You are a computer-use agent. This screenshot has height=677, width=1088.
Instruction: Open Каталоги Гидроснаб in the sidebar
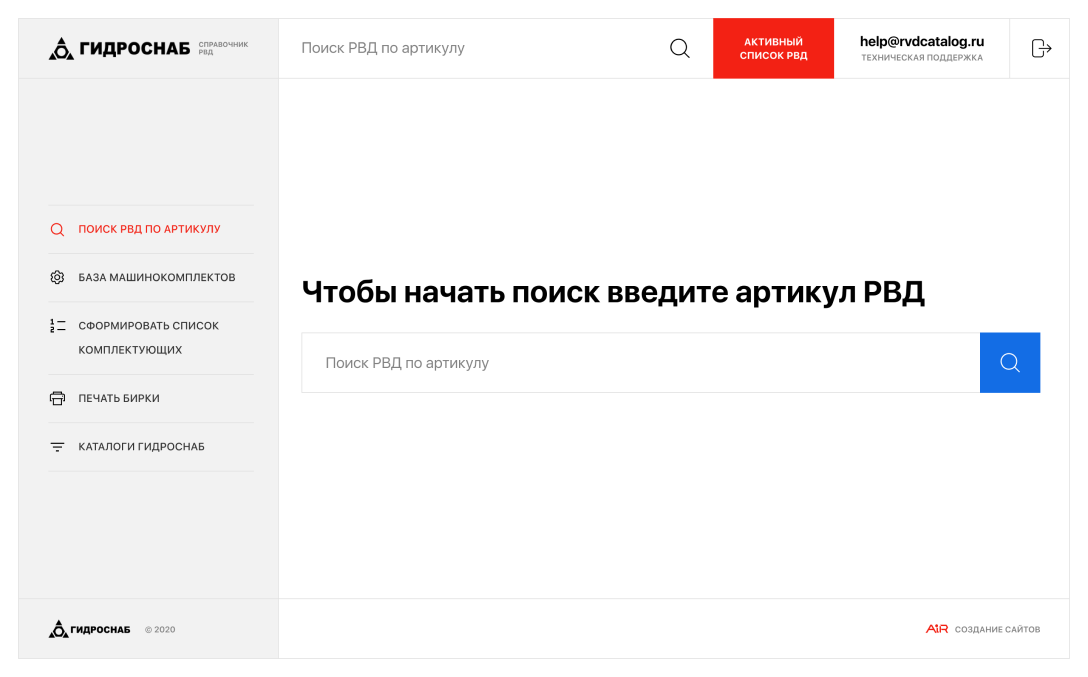tap(141, 447)
